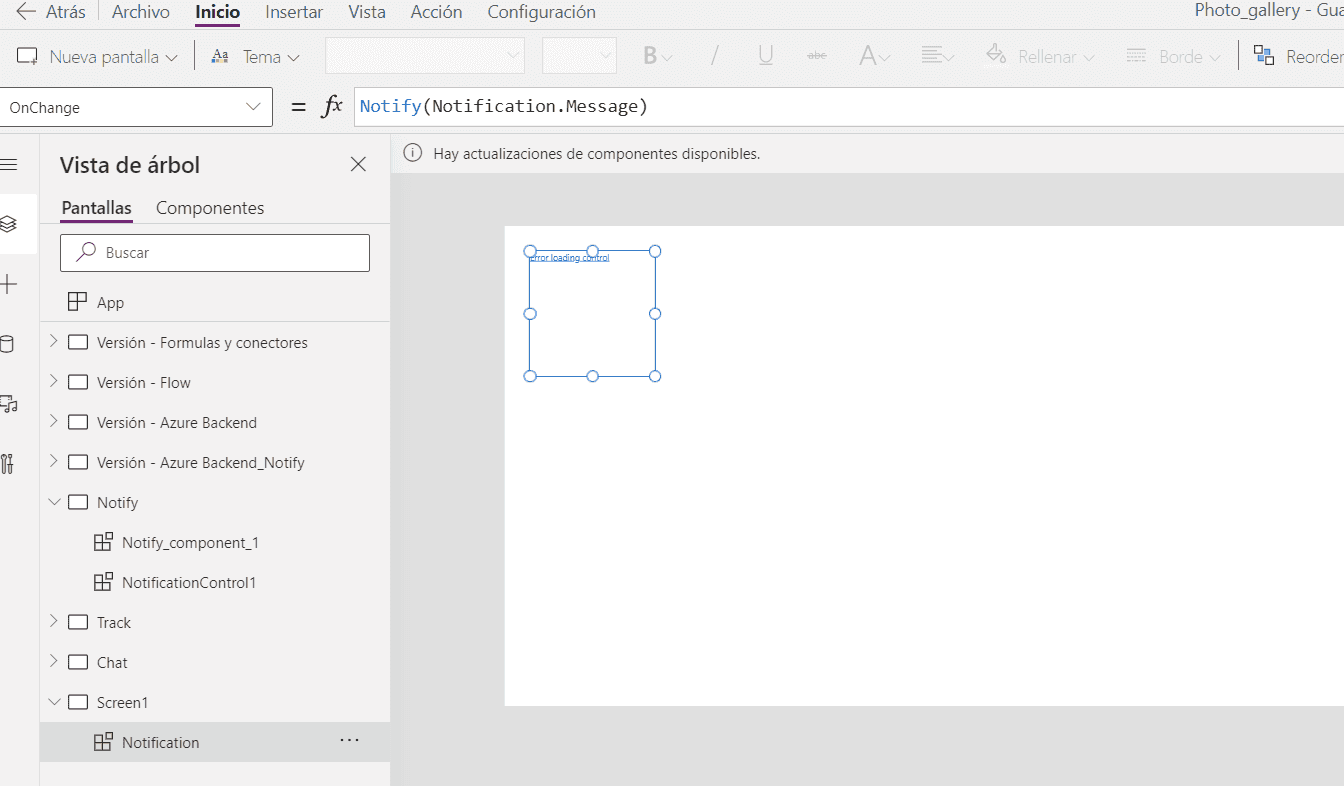
Task: Toggle bold formatting
Action: click(657, 56)
